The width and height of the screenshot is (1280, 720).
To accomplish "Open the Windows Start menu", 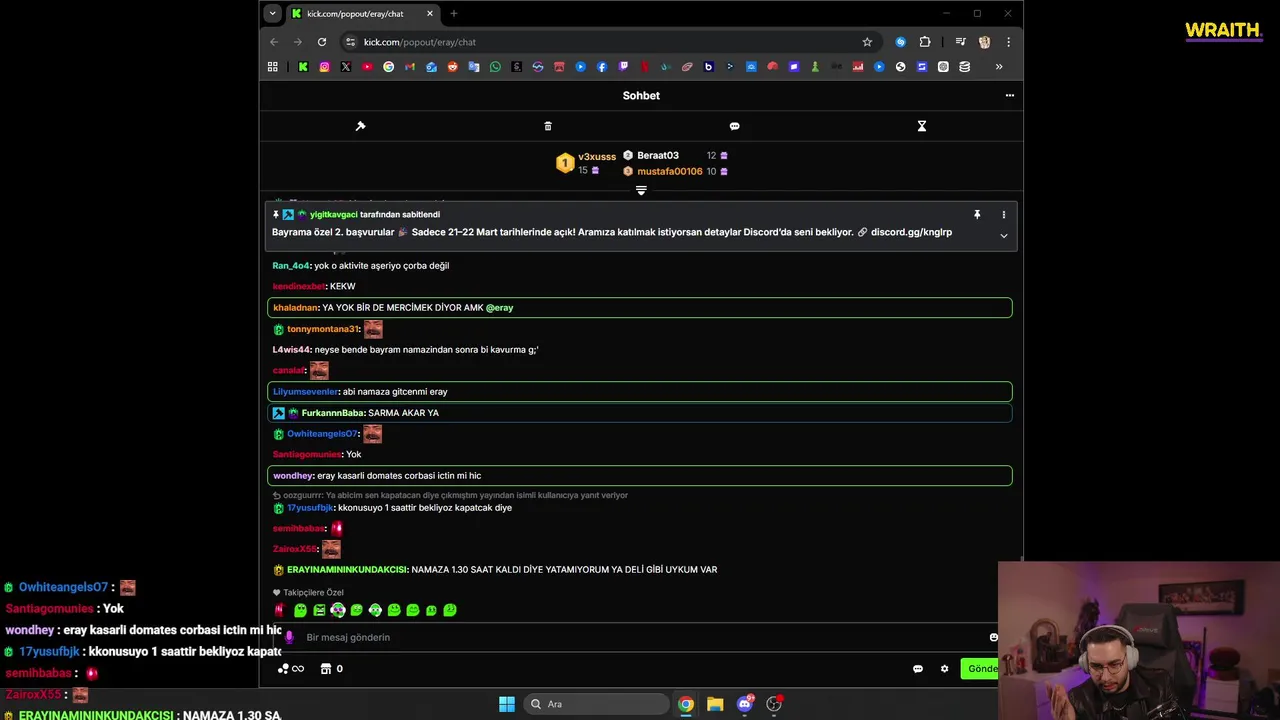I will tap(507, 704).
